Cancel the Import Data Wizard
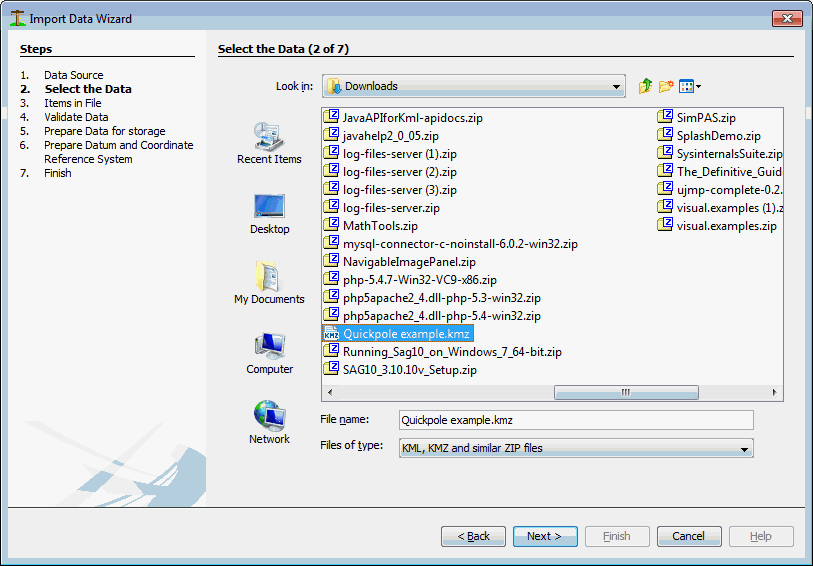The image size is (813, 566). [x=689, y=536]
